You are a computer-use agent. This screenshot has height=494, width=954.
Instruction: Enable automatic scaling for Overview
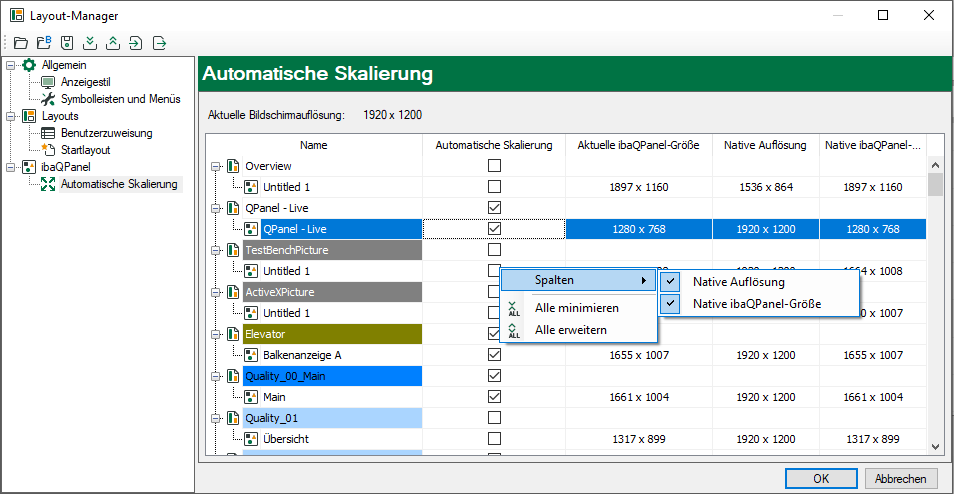pyautogui.click(x=494, y=166)
